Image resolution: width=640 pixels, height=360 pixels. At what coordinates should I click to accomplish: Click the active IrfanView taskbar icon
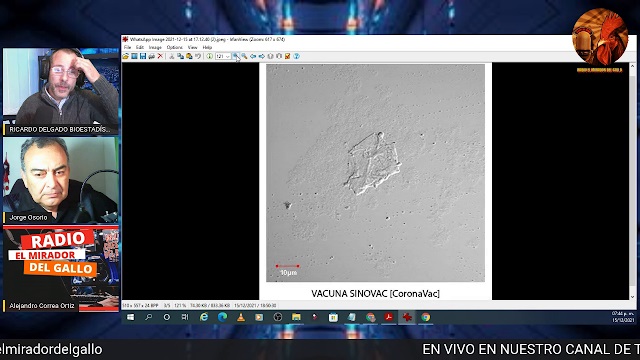[x=407, y=317]
